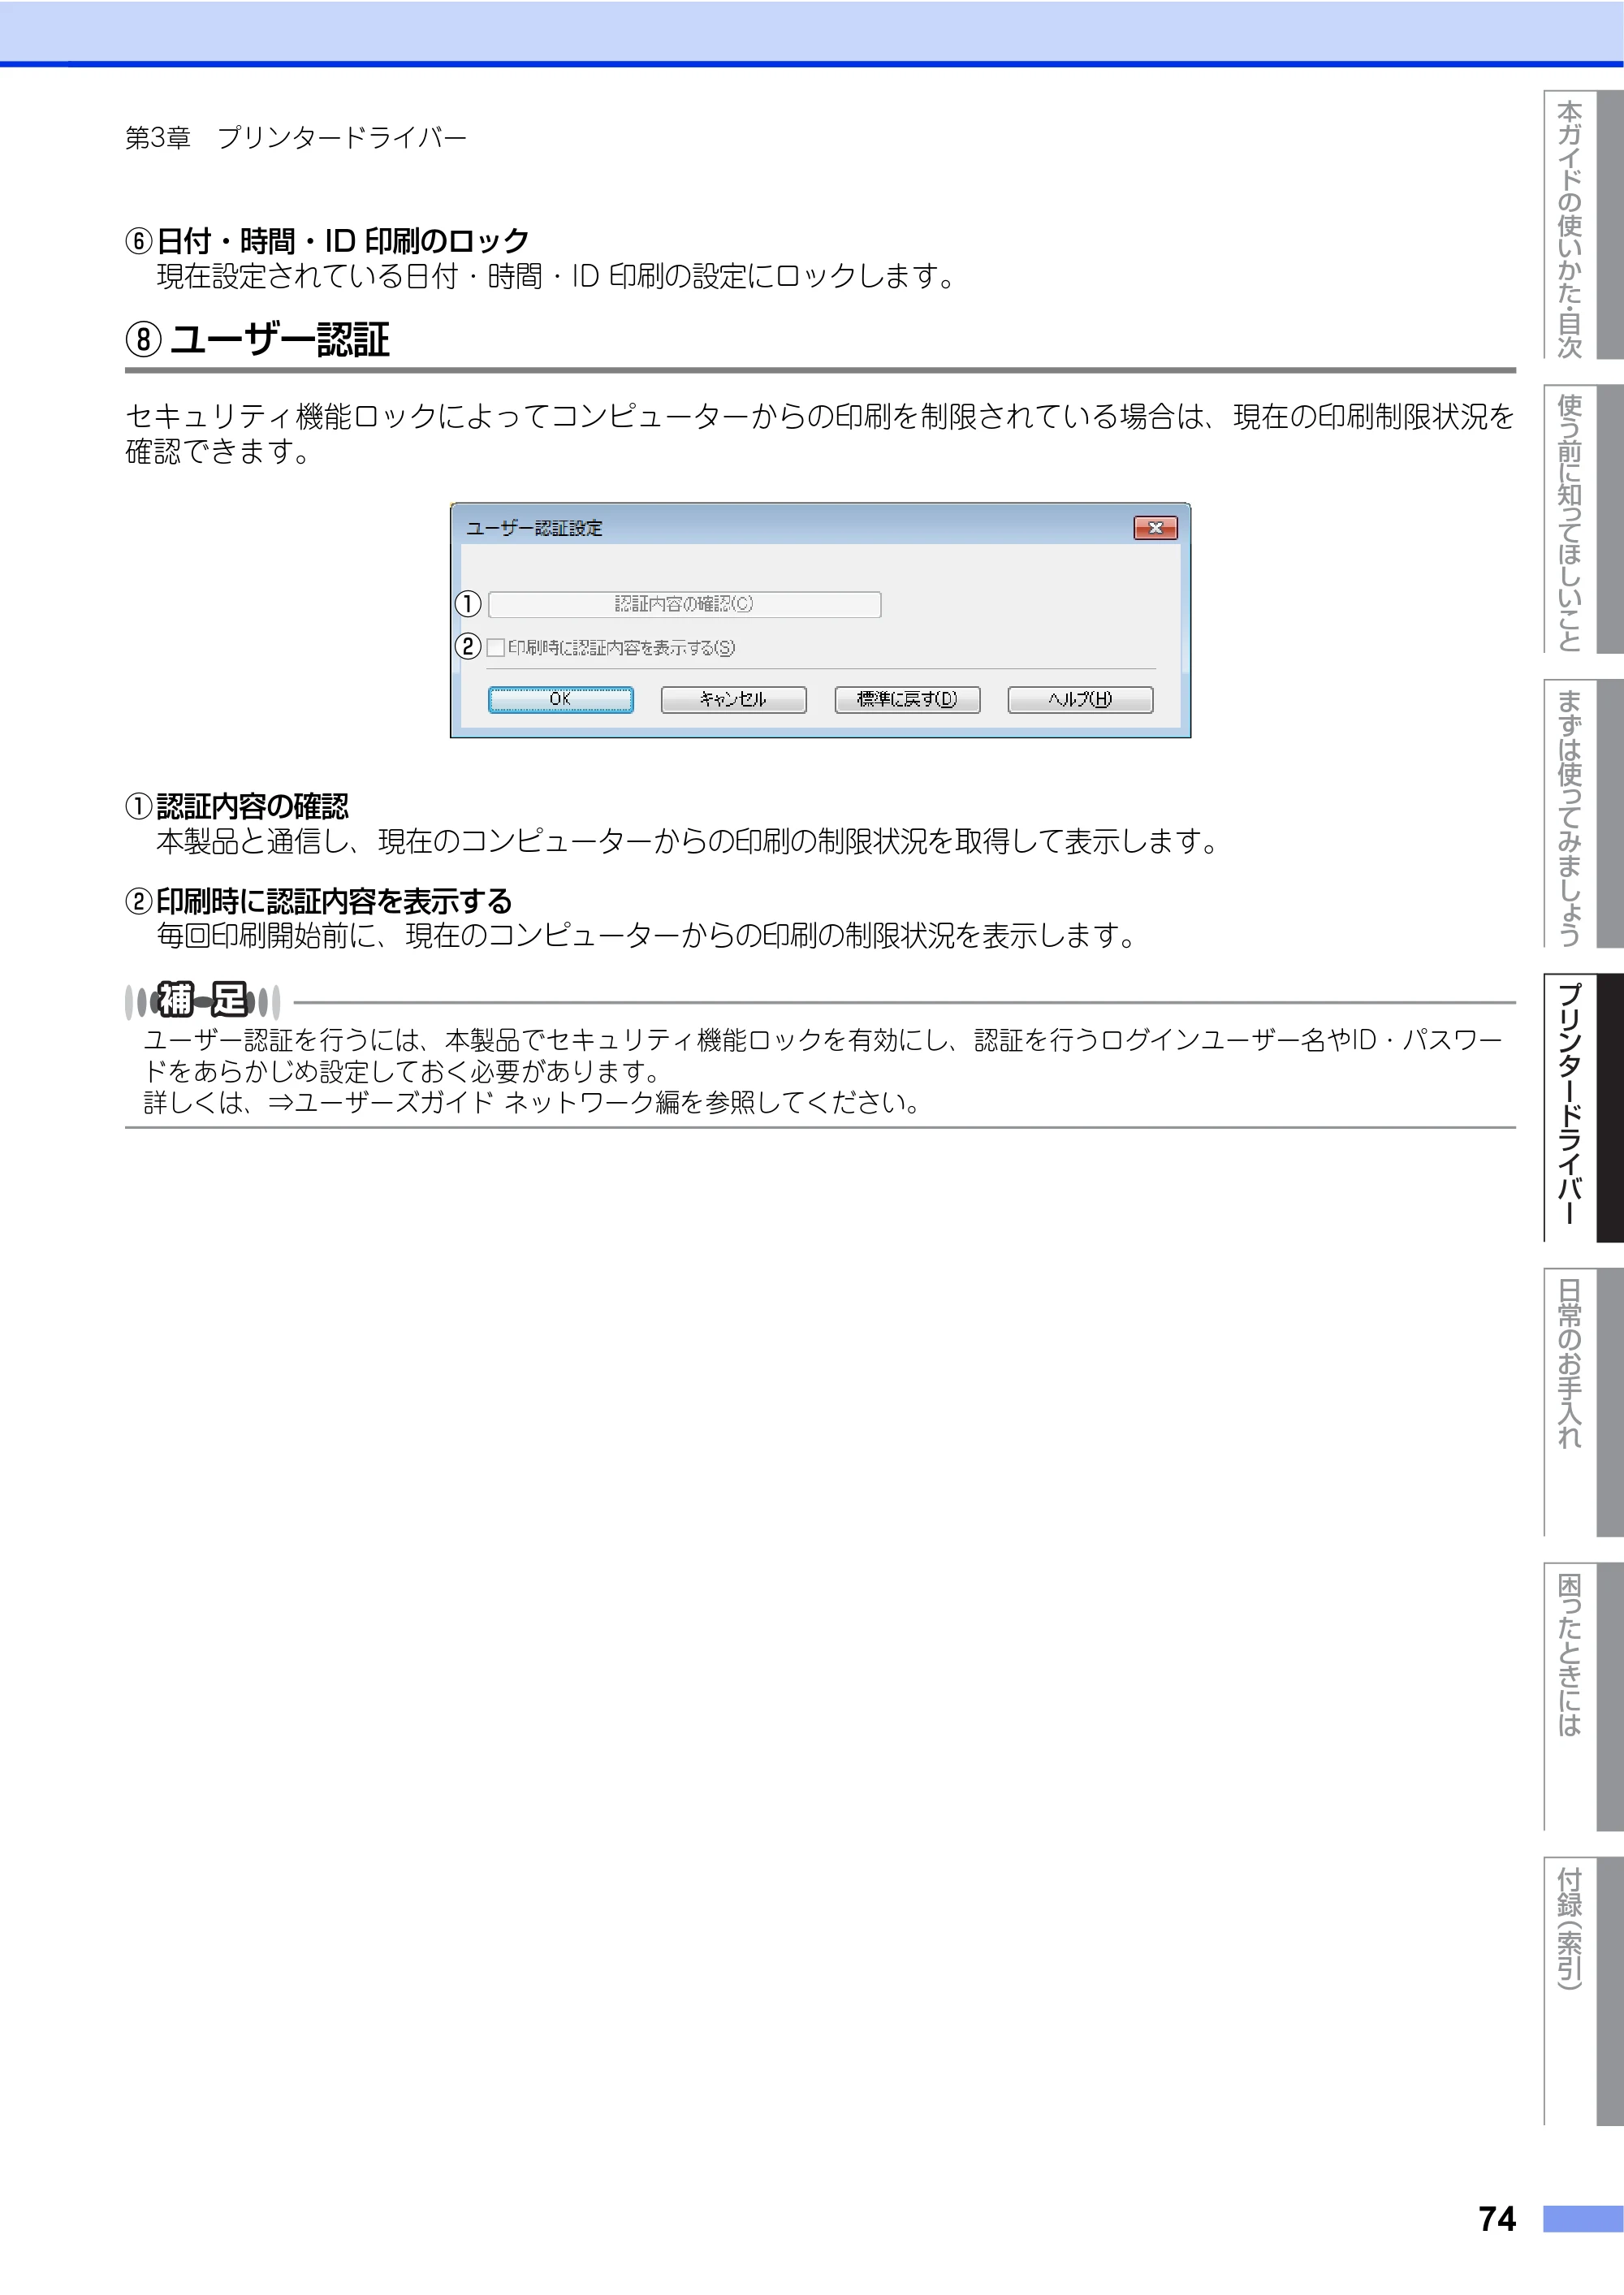The height and width of the screenshot is (2295, 1624).
Task: Open the まずは使ってみましょう side tab
Action: click(x=1583, y=814)
